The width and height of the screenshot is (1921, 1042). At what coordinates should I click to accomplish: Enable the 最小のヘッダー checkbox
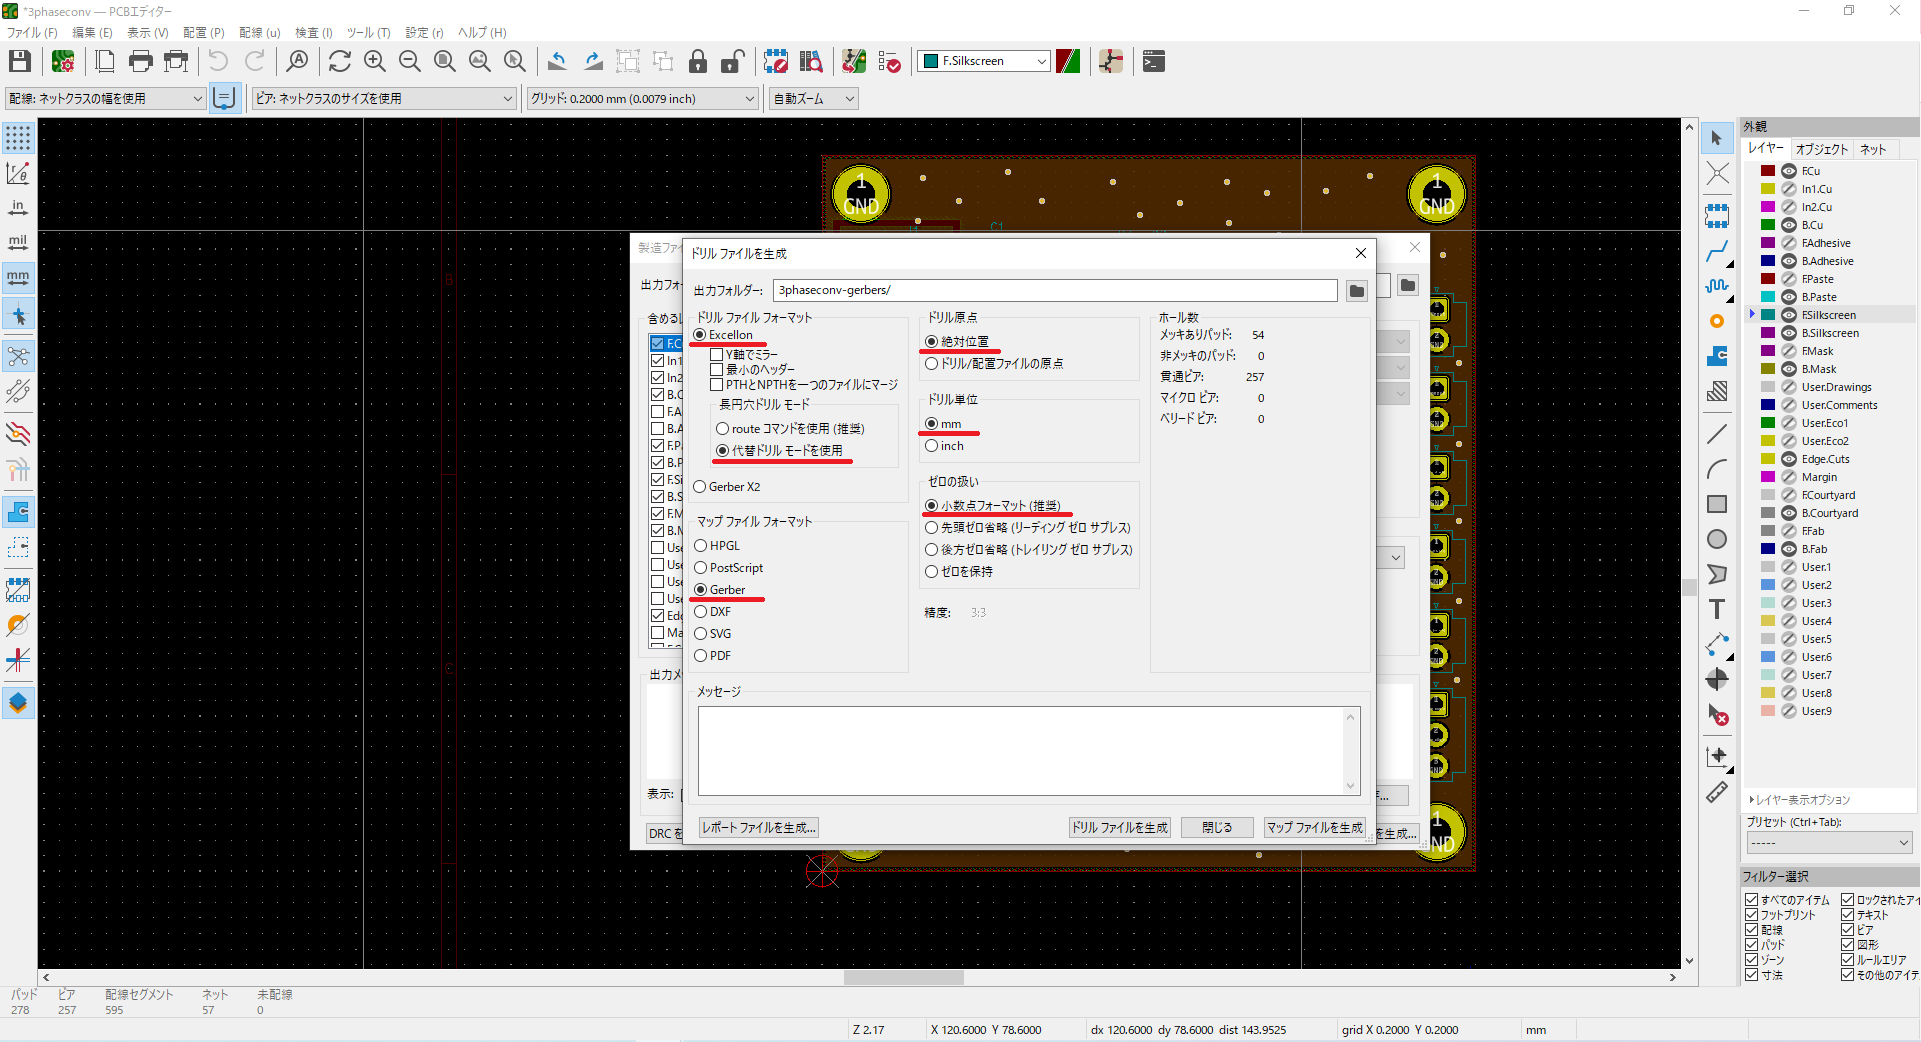point(716,370)
